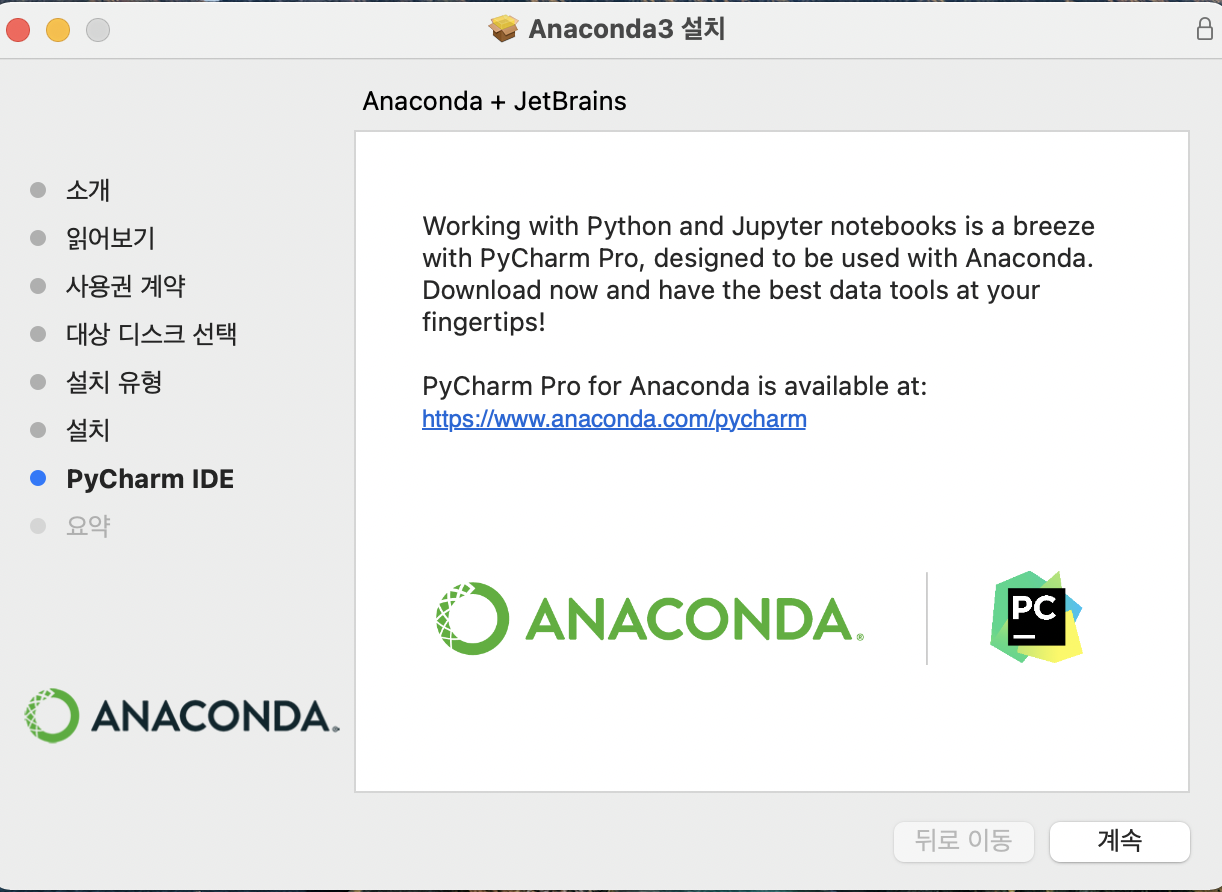1222x892 pixels.
Task: Click the 계속 (Continue) button
Action: tap(1119, 841)
